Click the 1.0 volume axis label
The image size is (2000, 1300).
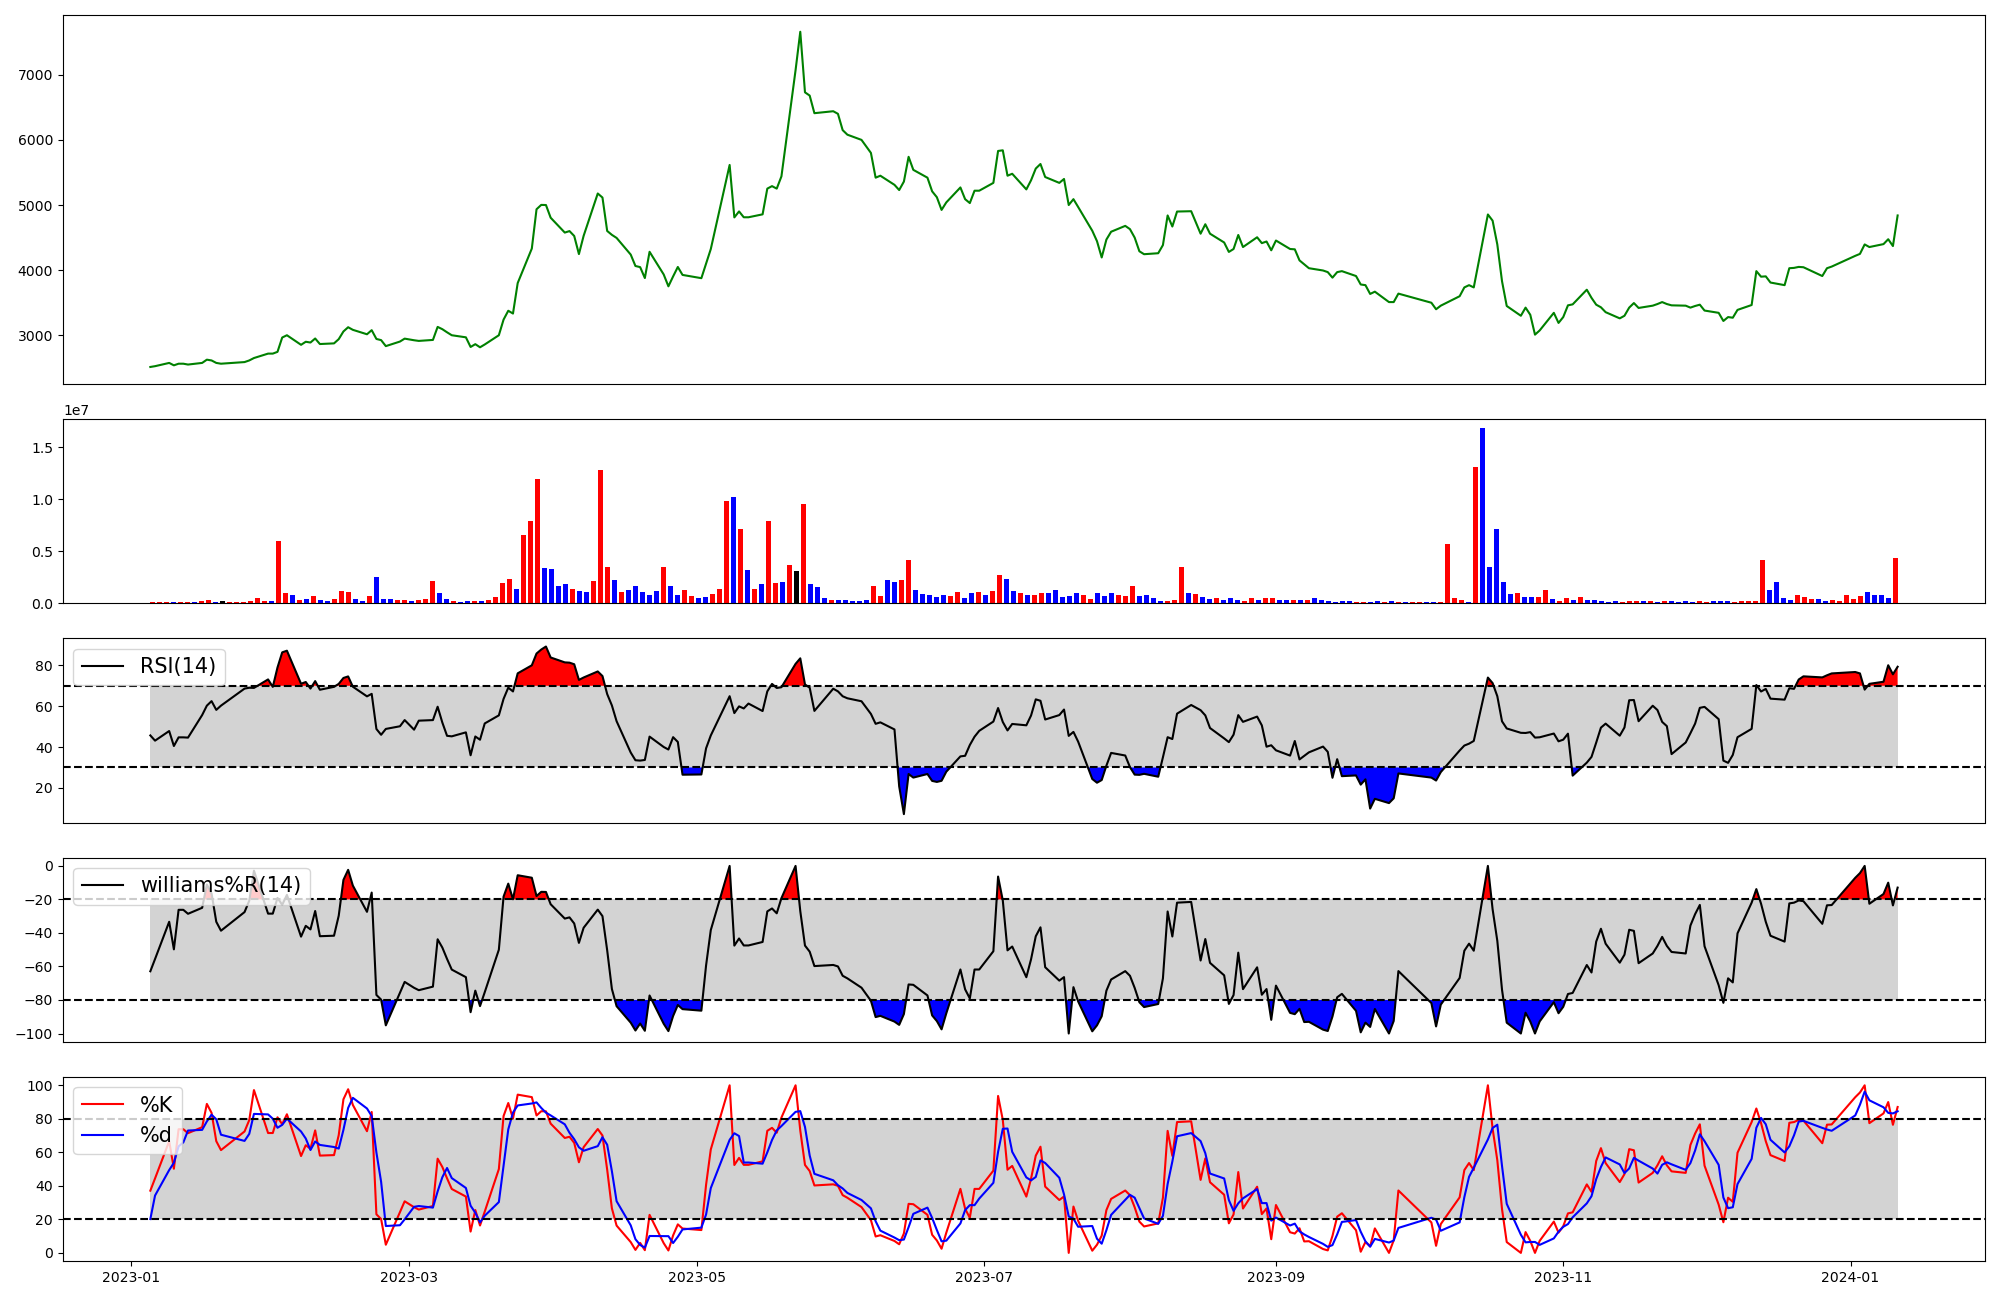(42, 500)
